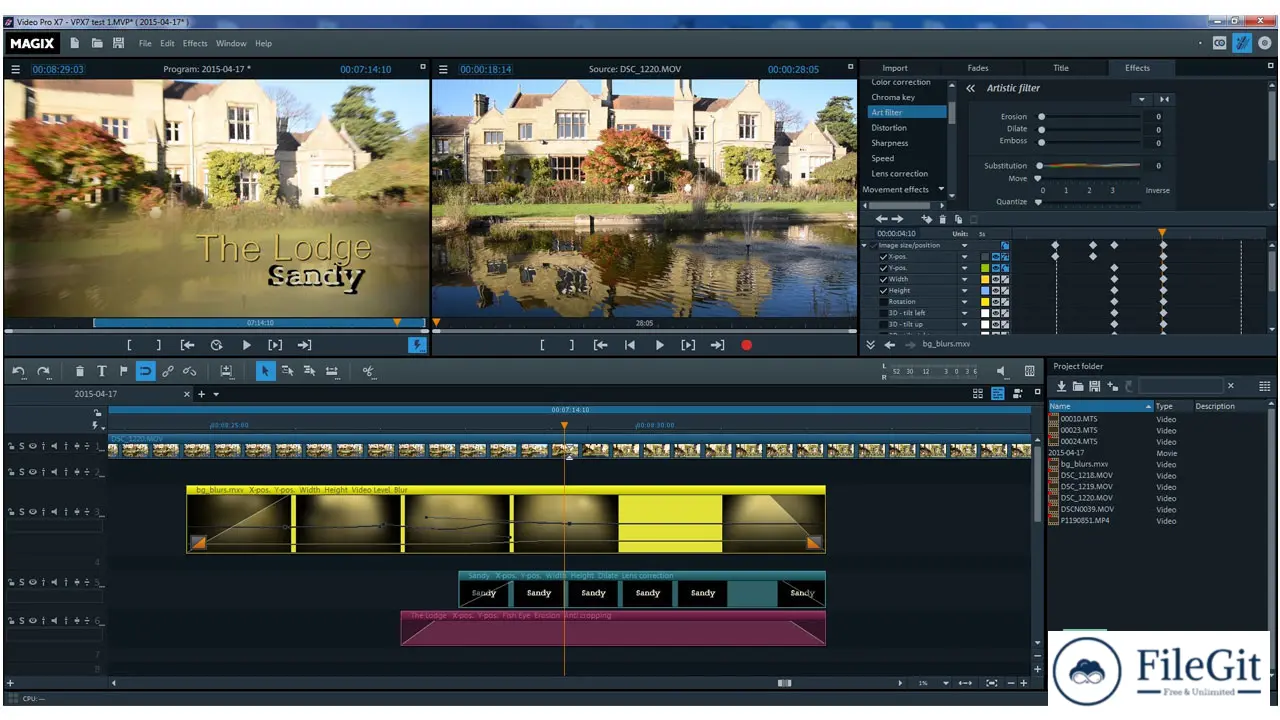Image resolution: width=1280 pixels, height=720 pixels.
Task: Toggle the X-pos. keyframe checkbox
Action: coord(883,257)
